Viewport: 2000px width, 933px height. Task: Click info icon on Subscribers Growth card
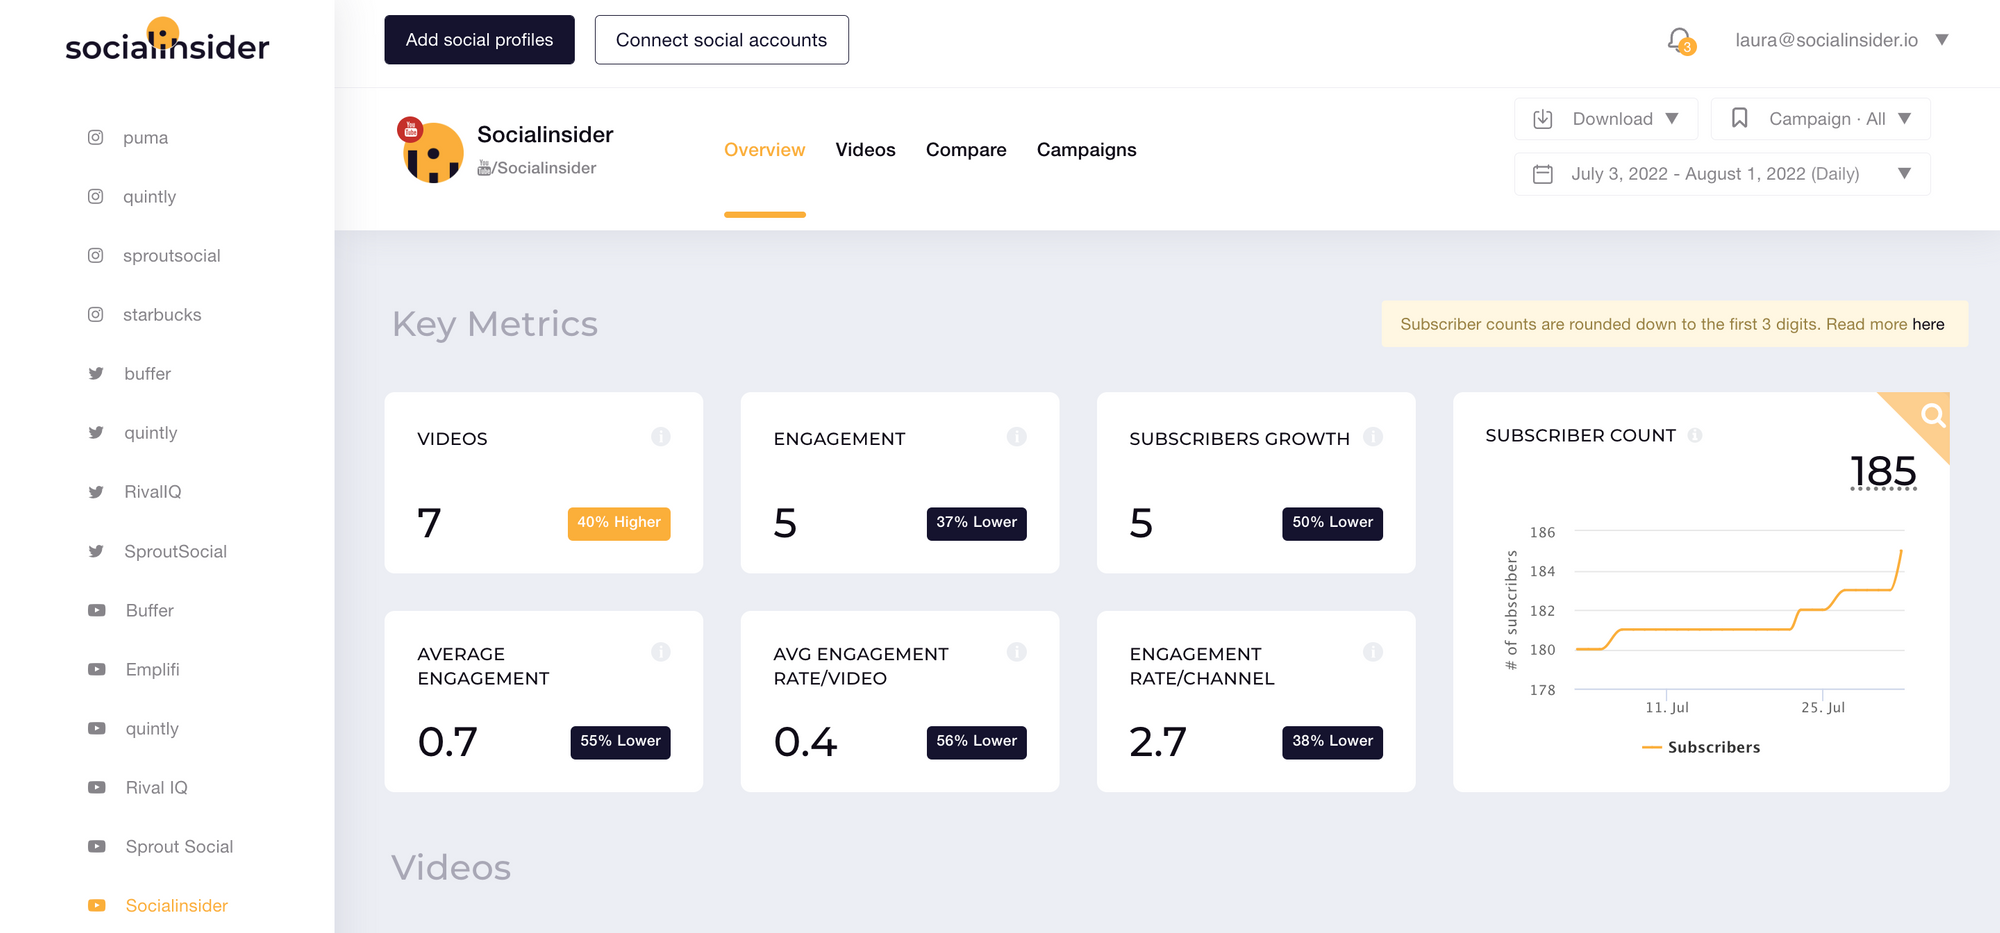pyautogui.click(x=1373, y=436)
